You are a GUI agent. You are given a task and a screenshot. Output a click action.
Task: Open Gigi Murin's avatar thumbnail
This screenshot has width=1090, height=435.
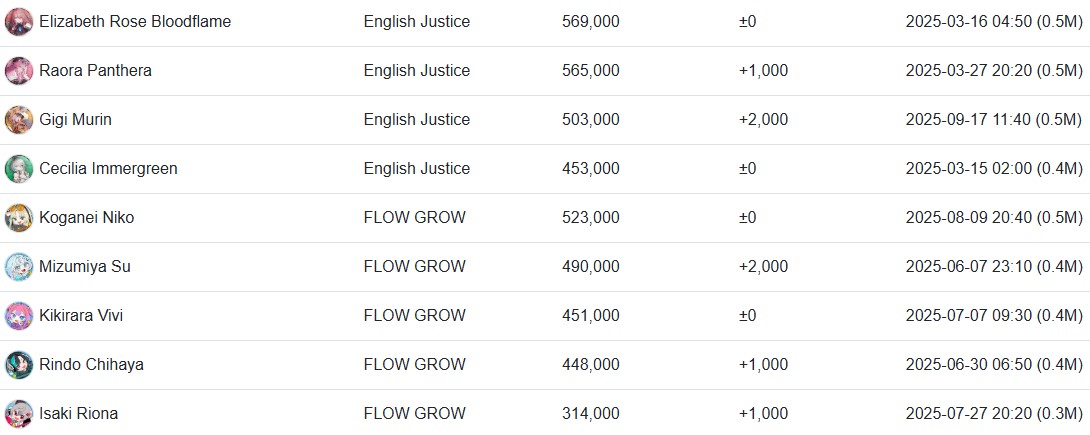pyautogui.click(x=19, y=120)
